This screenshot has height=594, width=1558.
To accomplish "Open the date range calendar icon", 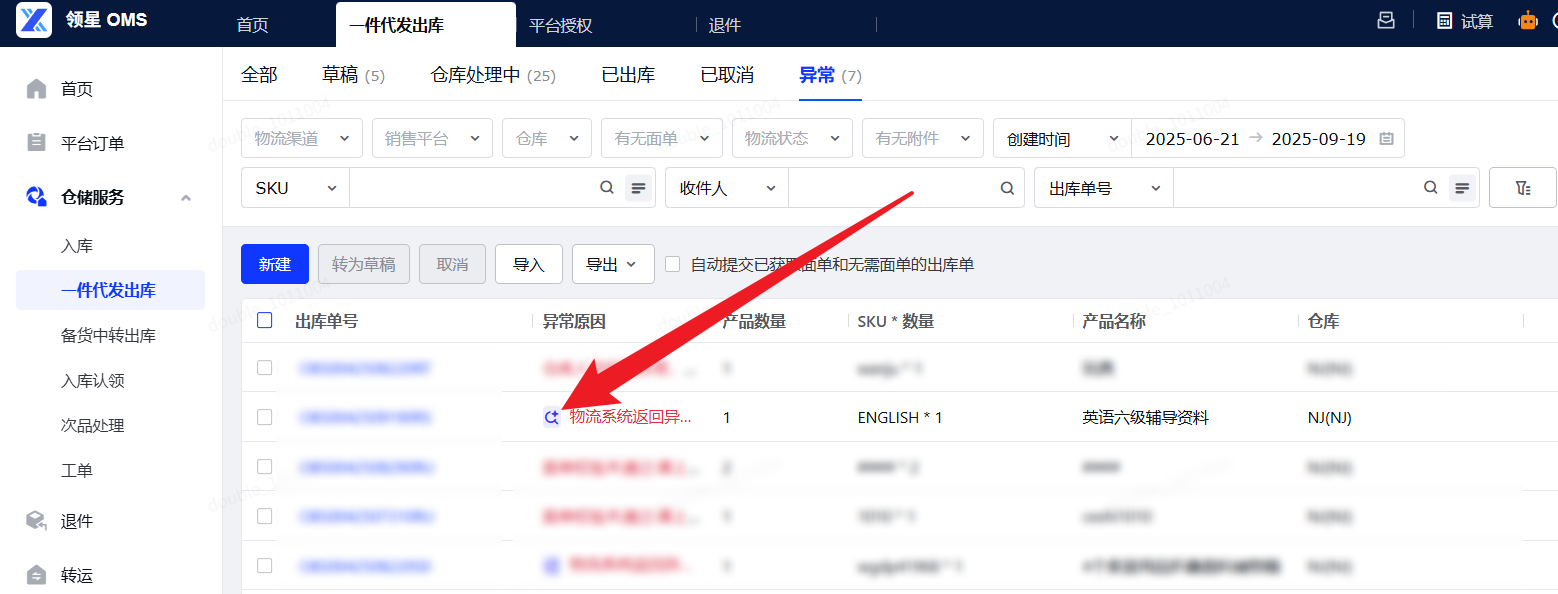I will tap(1386, 139).
